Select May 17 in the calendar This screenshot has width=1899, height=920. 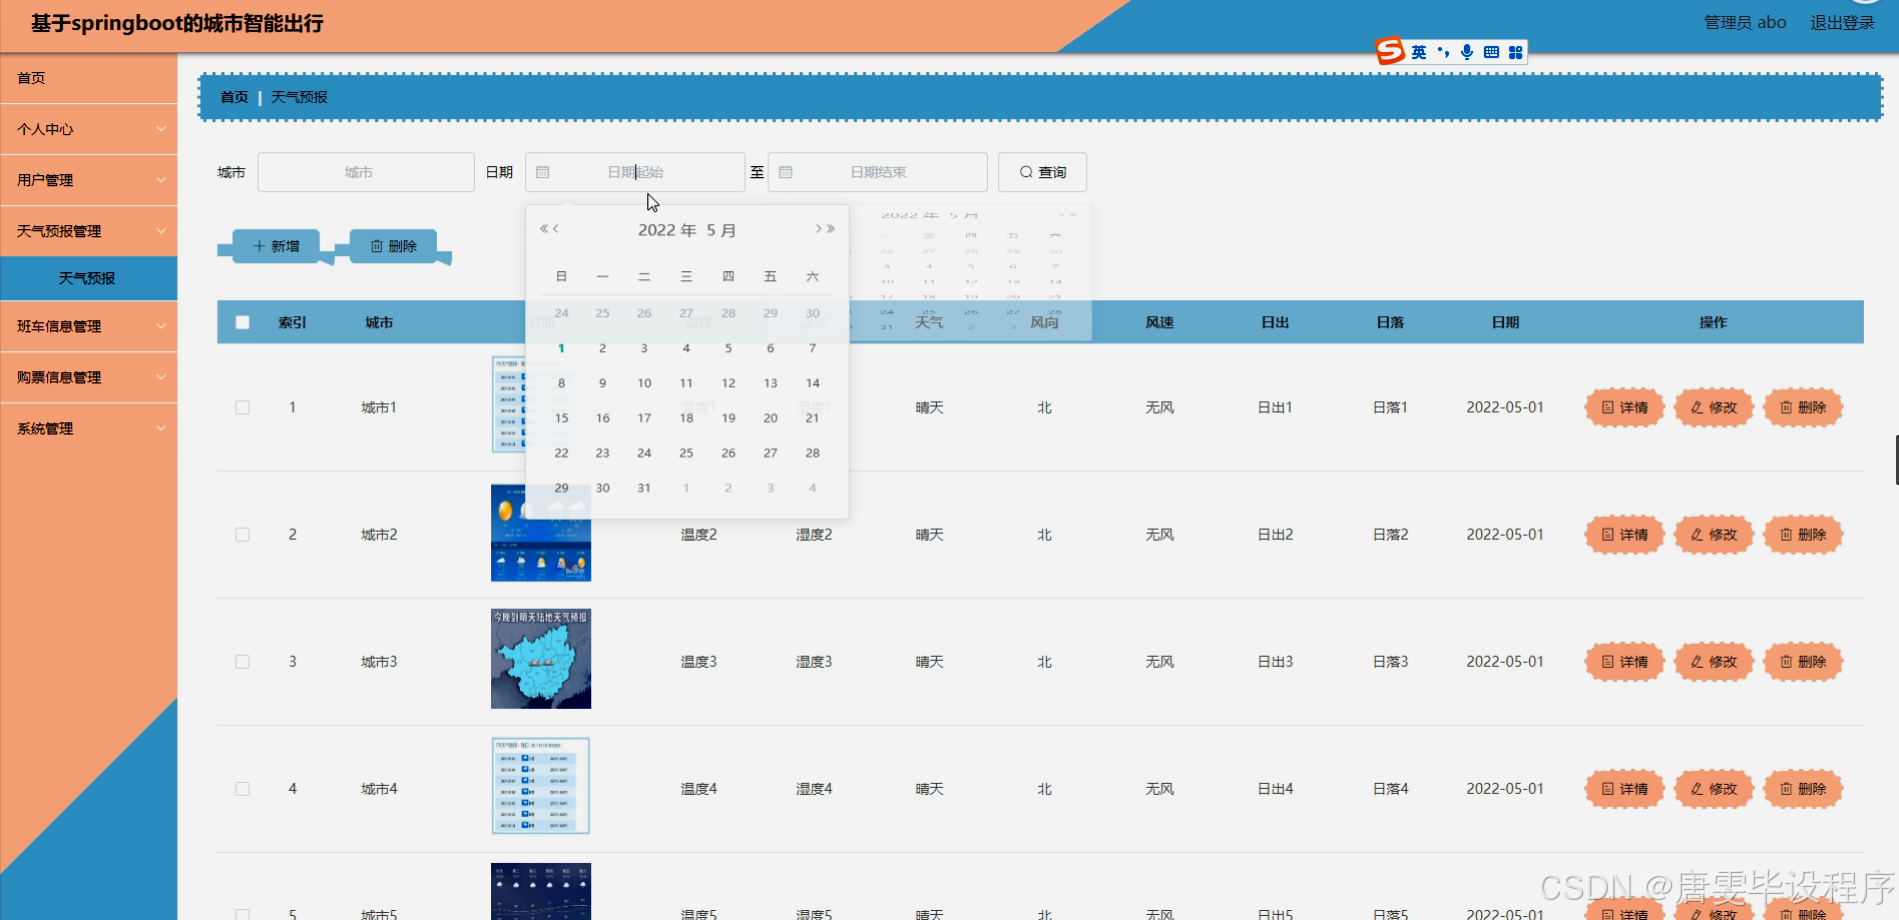pos(644,418)
